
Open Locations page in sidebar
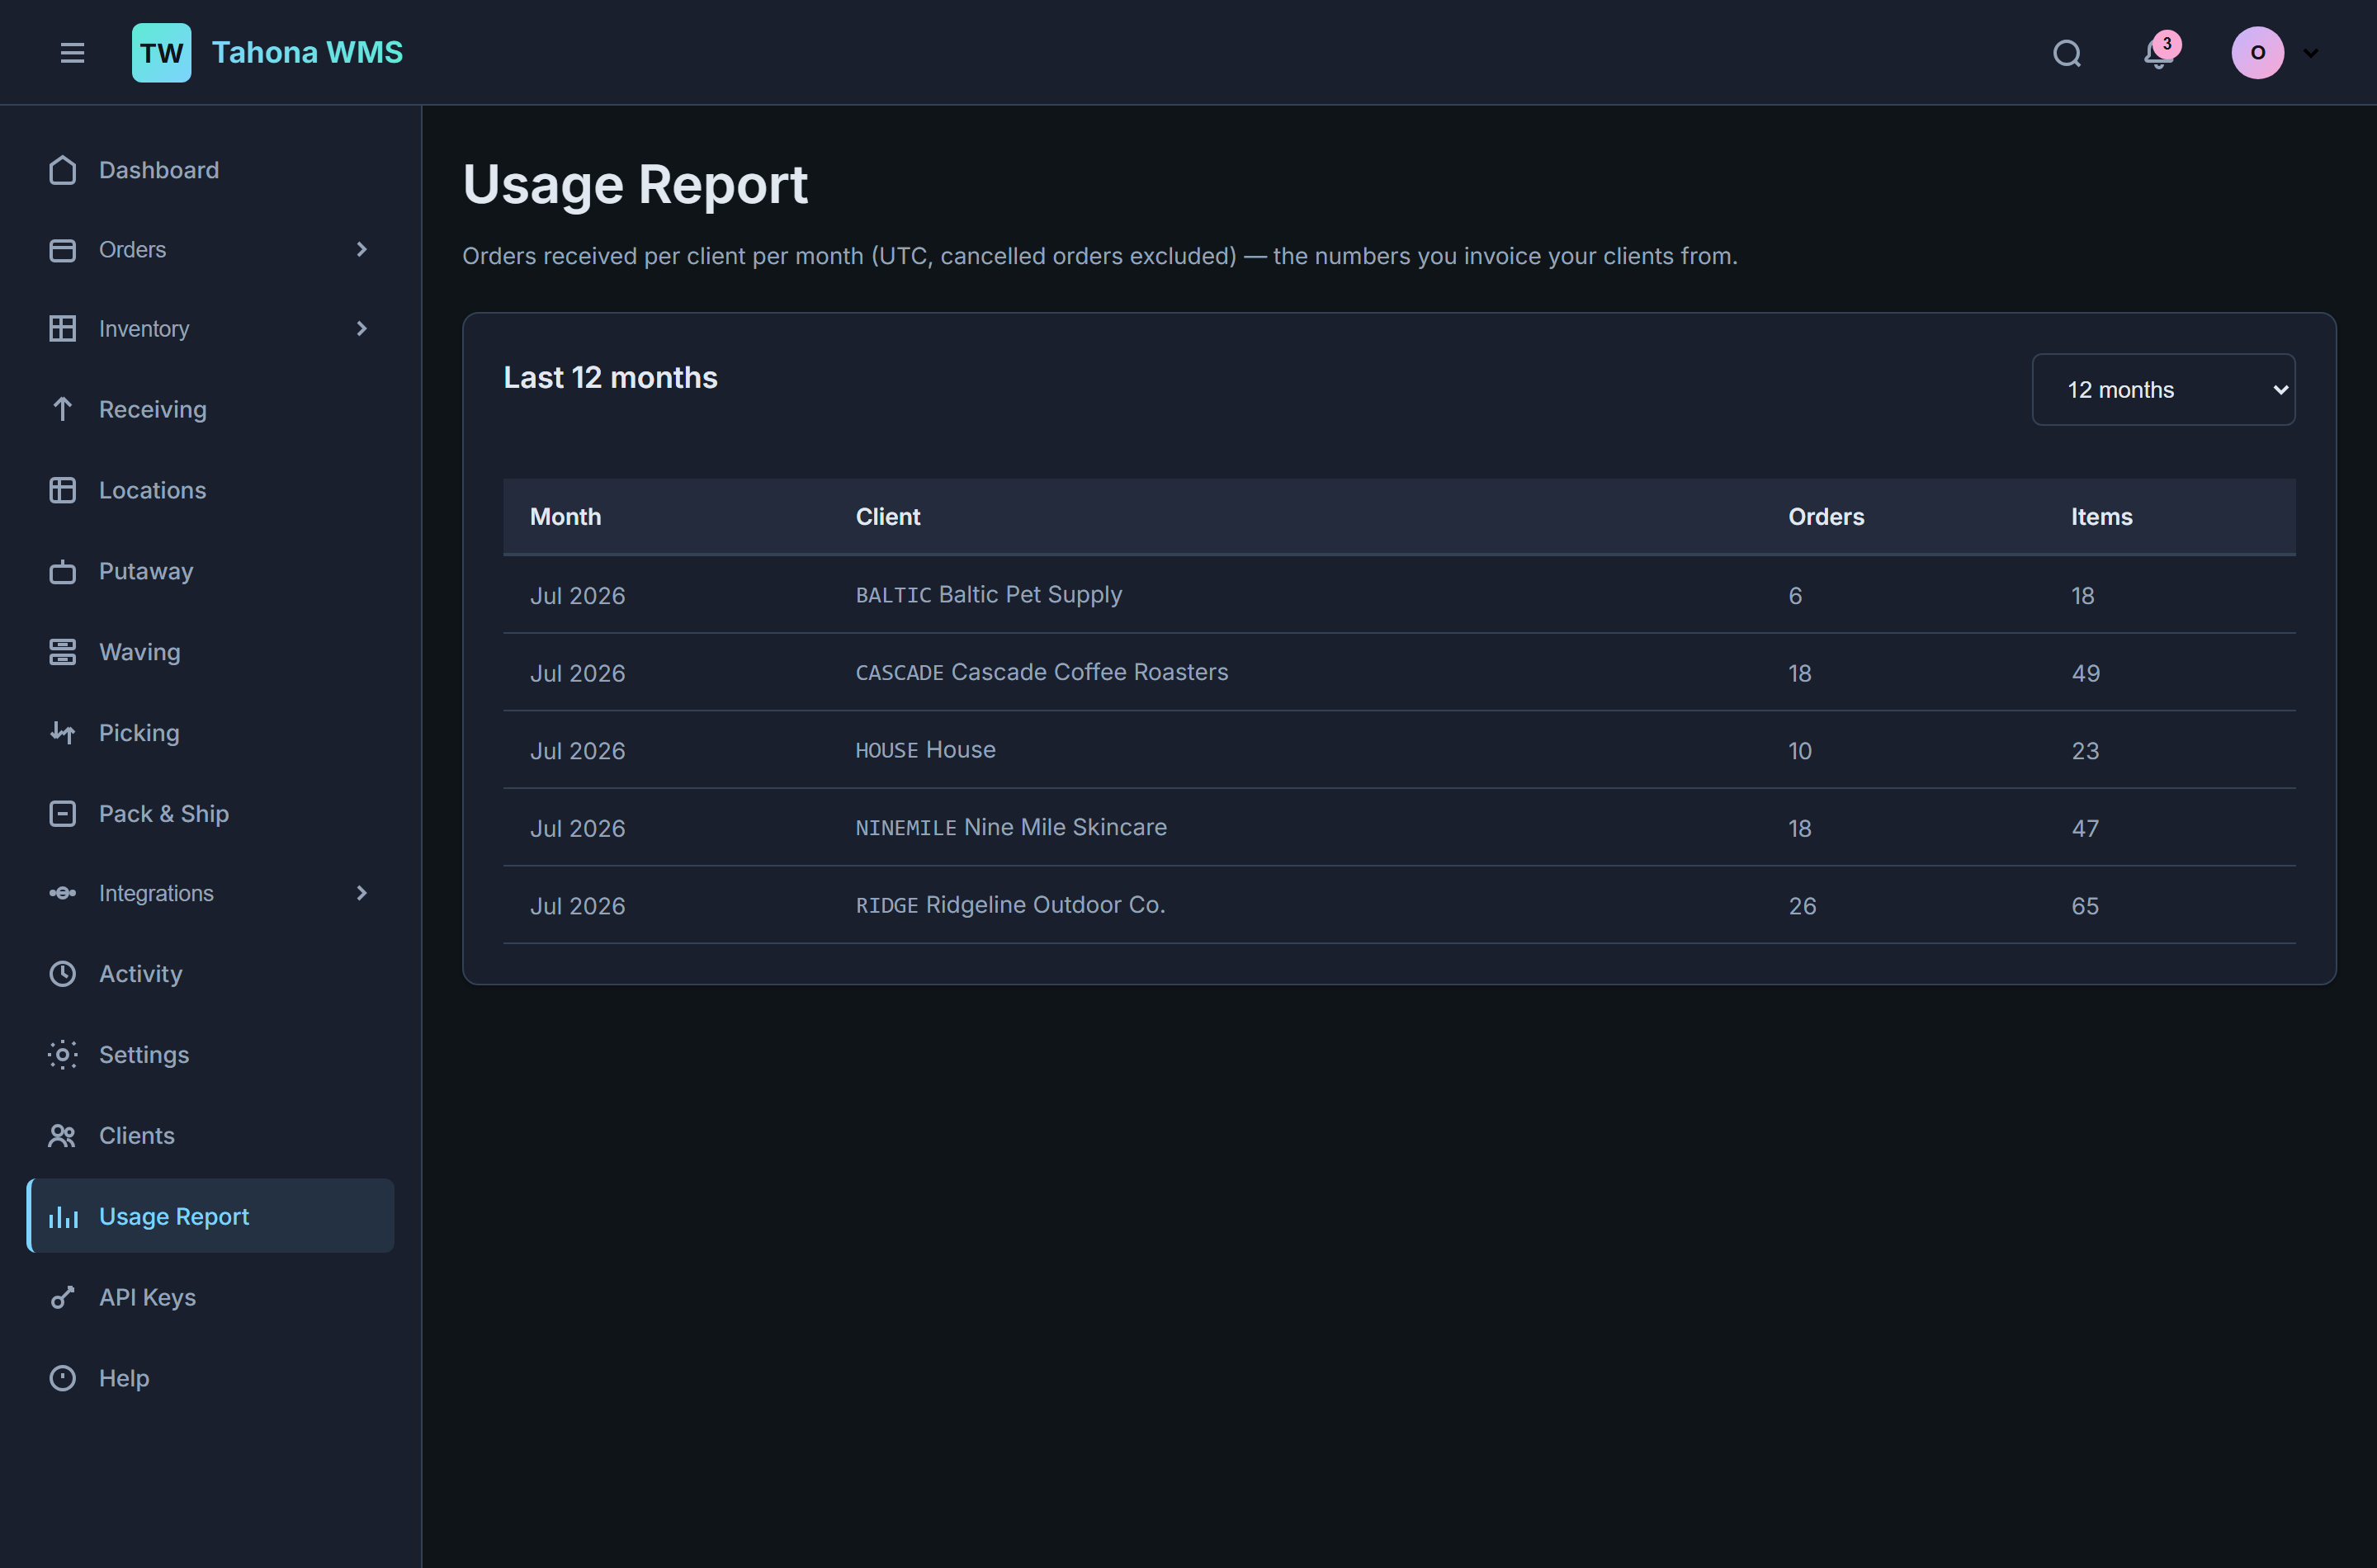click(x=210, y=490)
